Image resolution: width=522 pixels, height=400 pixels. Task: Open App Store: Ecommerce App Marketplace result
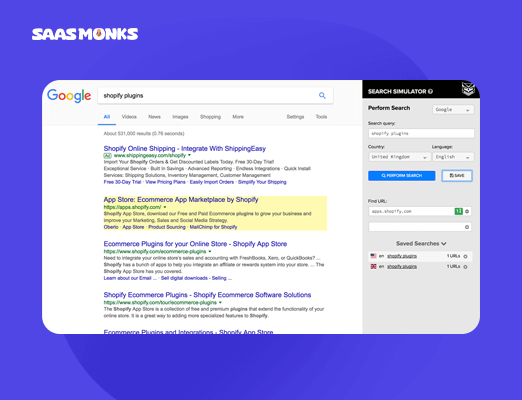click(181, 200)
